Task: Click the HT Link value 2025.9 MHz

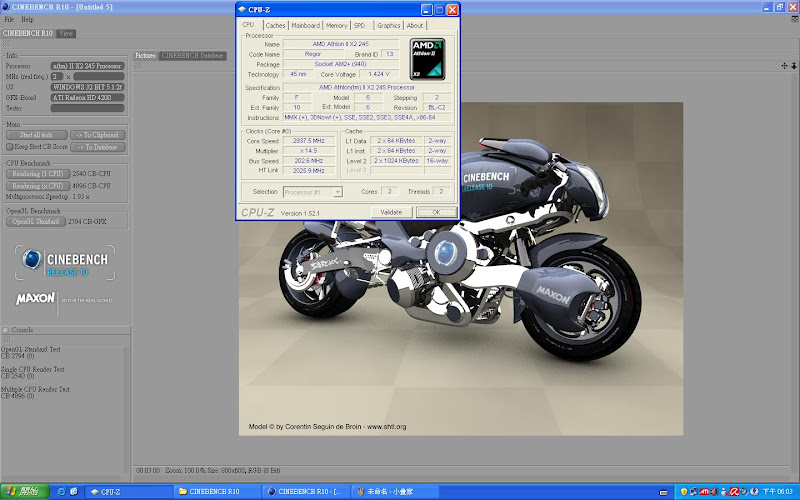Action: coord(309,171)
